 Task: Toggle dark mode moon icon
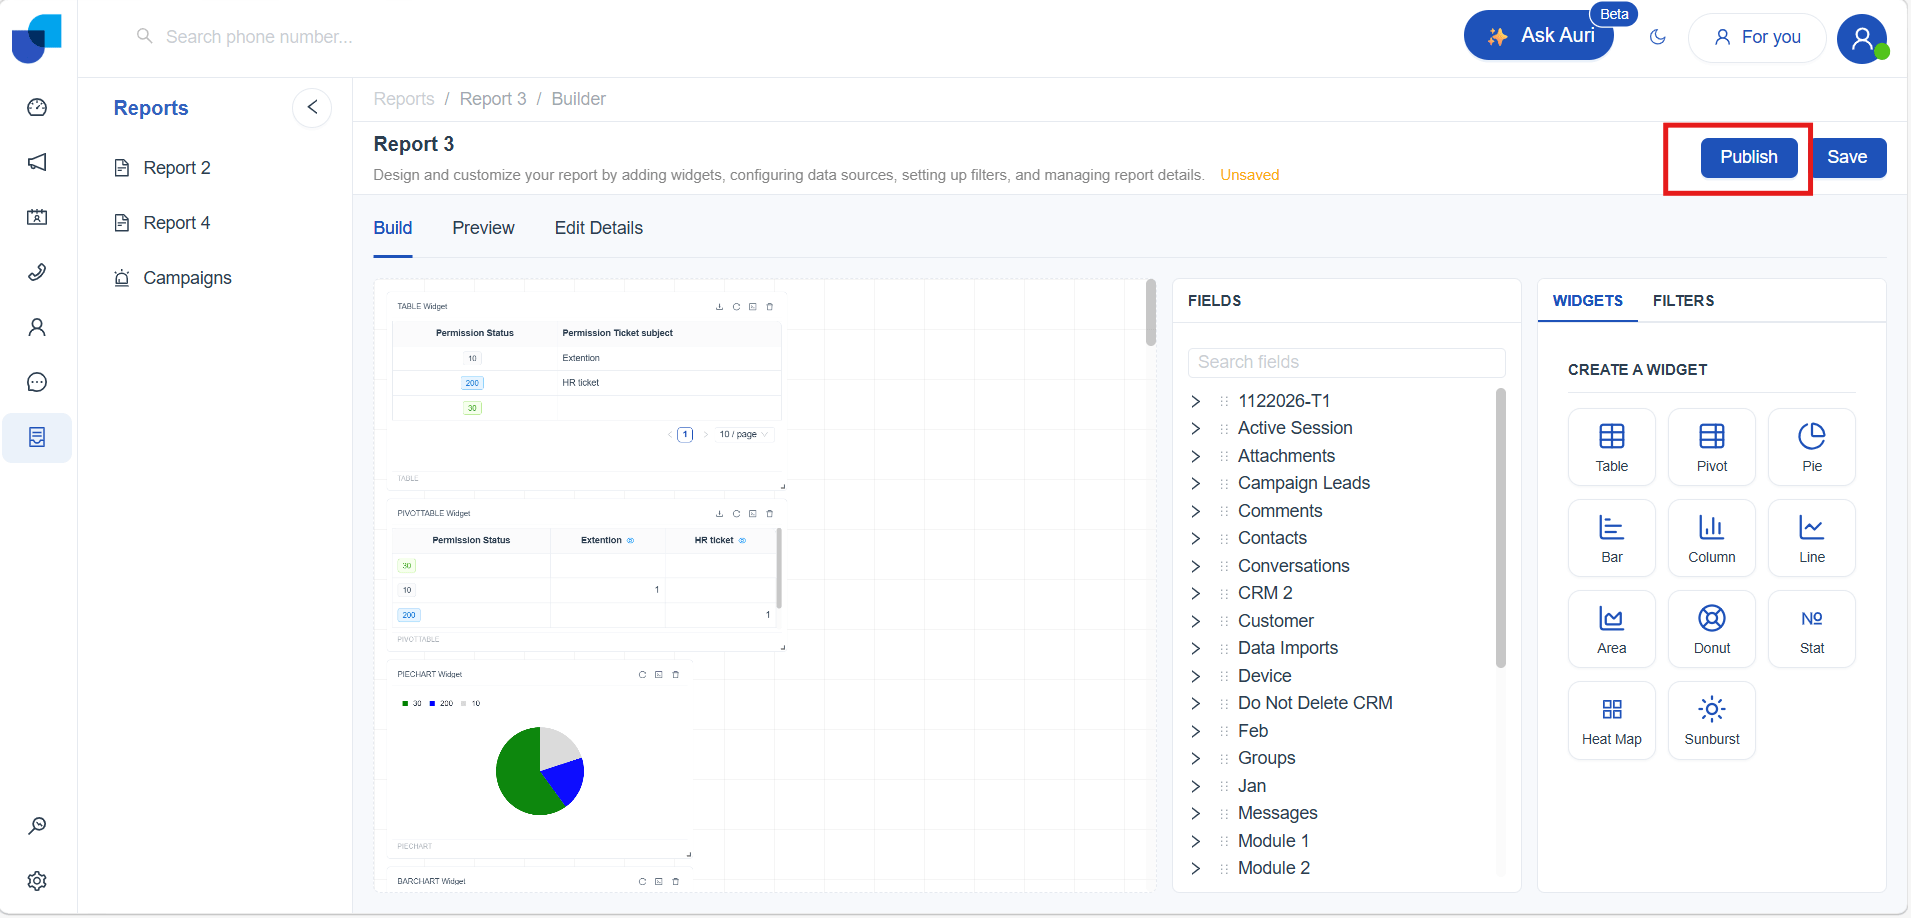1657,37
